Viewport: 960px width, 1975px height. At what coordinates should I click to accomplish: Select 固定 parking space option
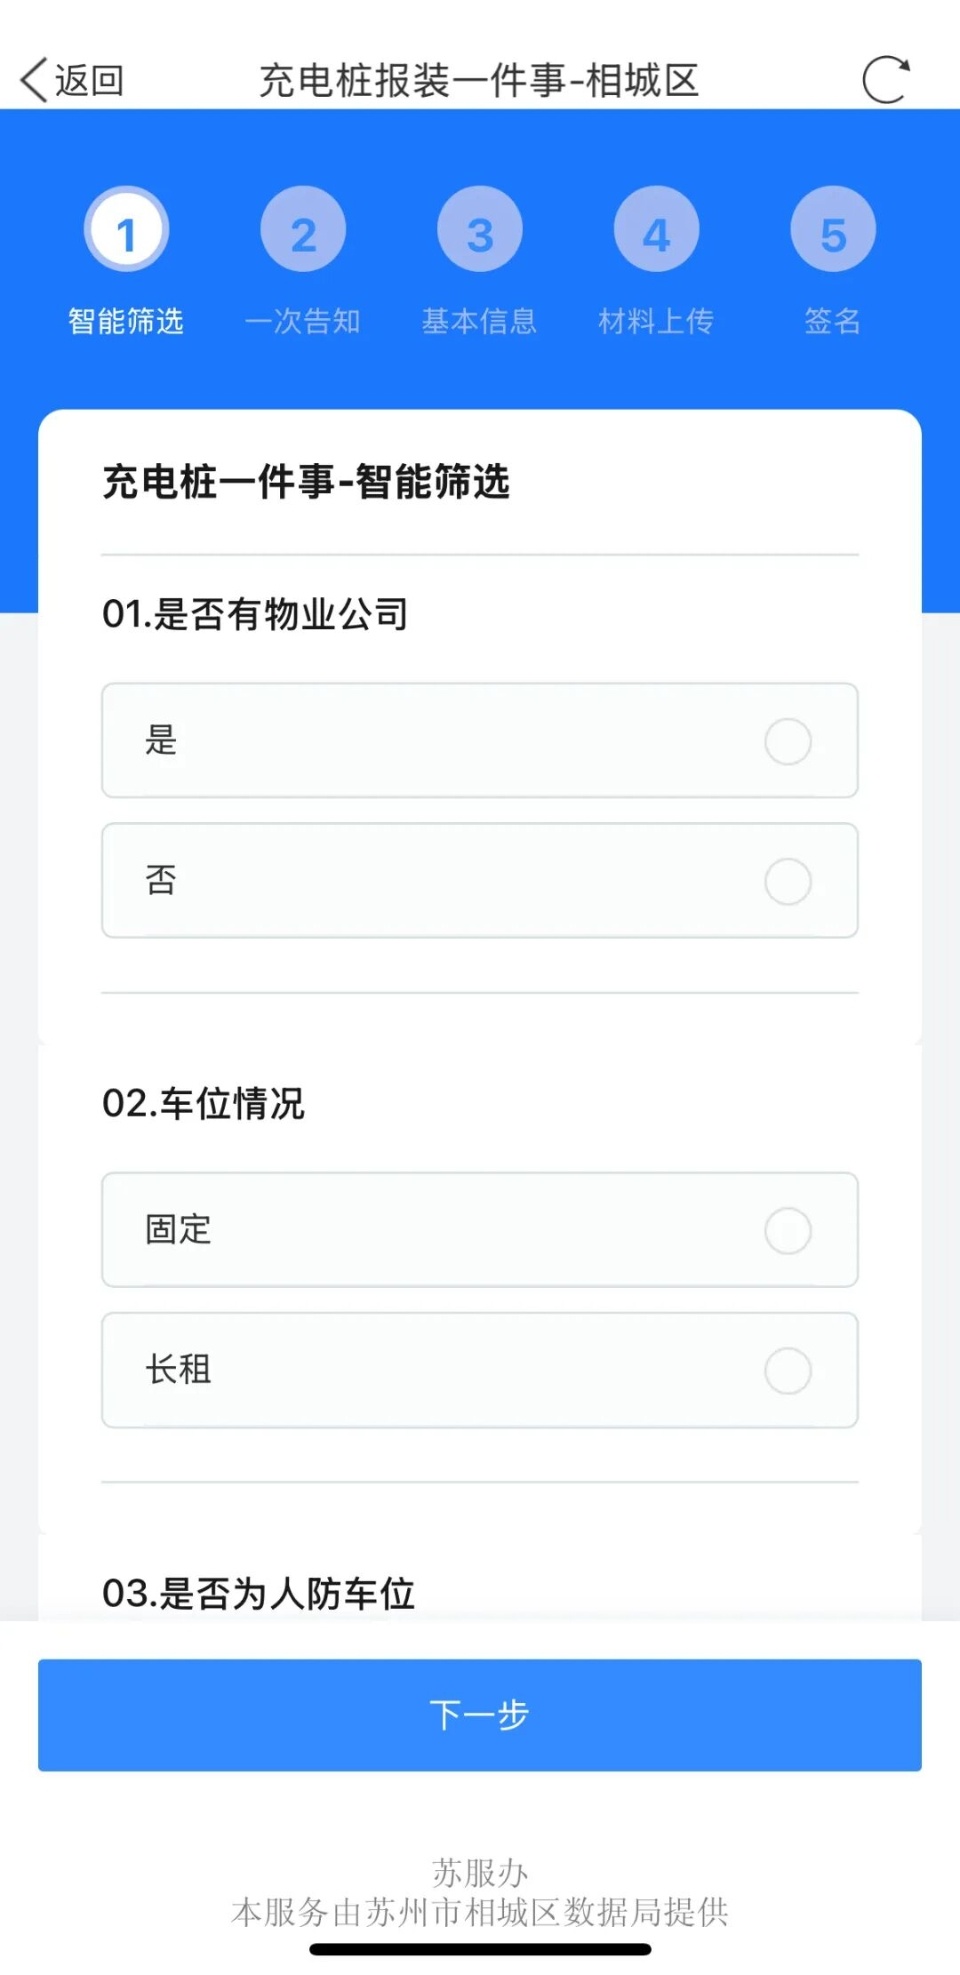tap(480, 1230)
